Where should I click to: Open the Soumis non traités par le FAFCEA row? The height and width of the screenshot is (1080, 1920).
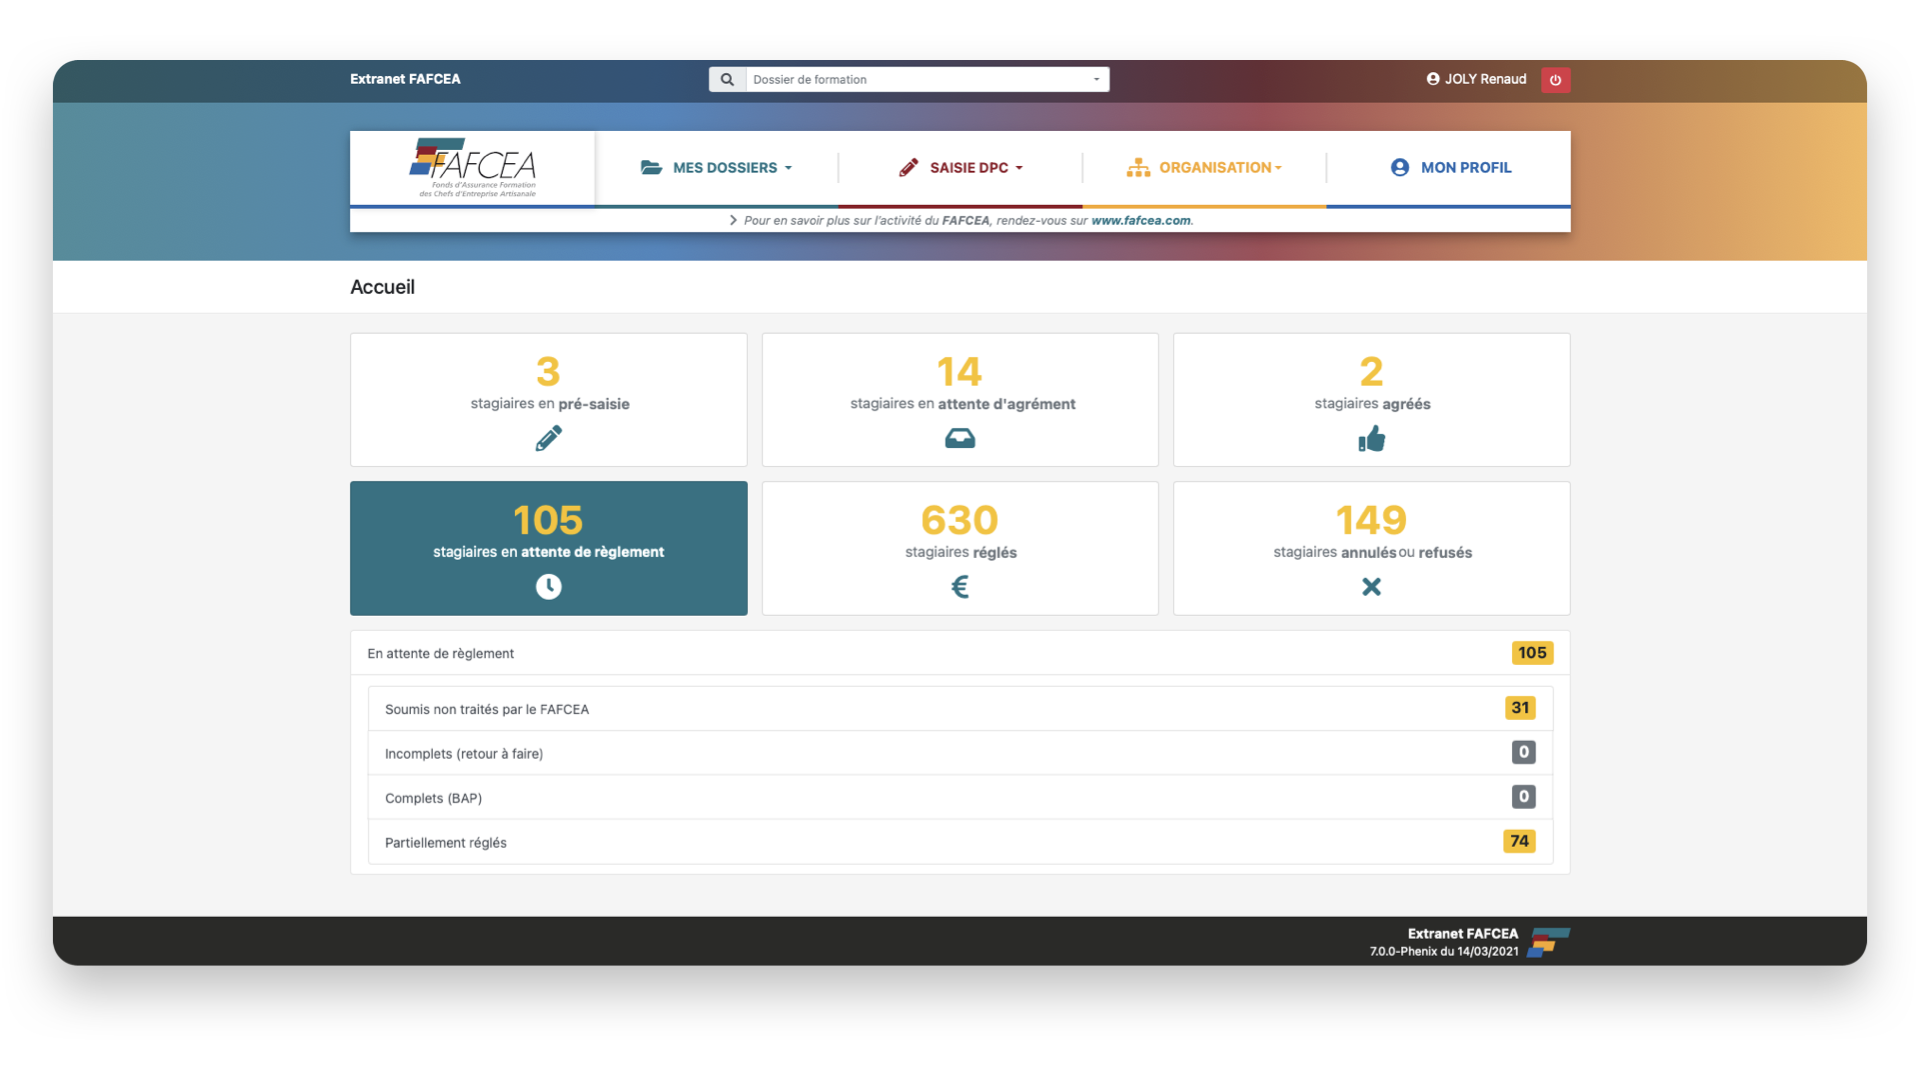tap(487, 709)
